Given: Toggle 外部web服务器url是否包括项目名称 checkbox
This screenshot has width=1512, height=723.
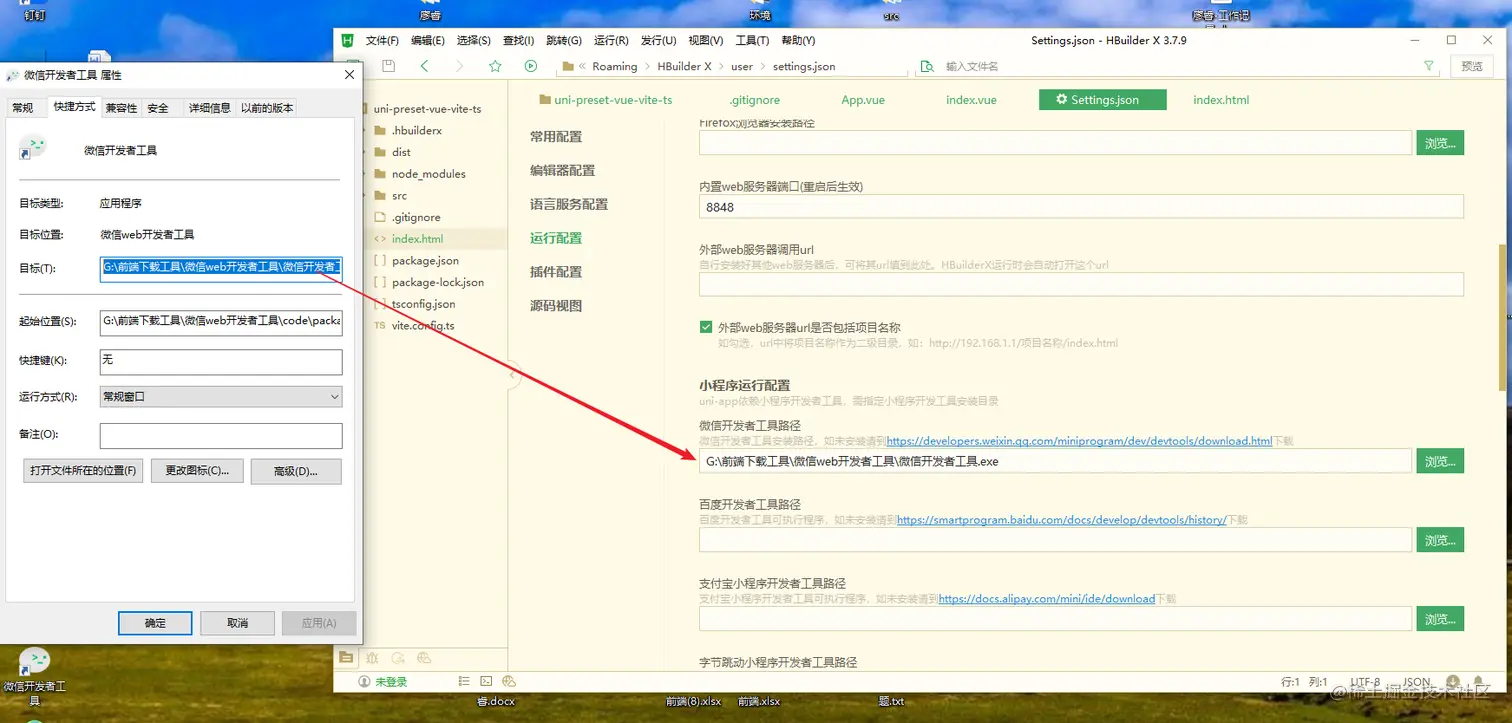Looking at the screenshot, I should (706, 327).
